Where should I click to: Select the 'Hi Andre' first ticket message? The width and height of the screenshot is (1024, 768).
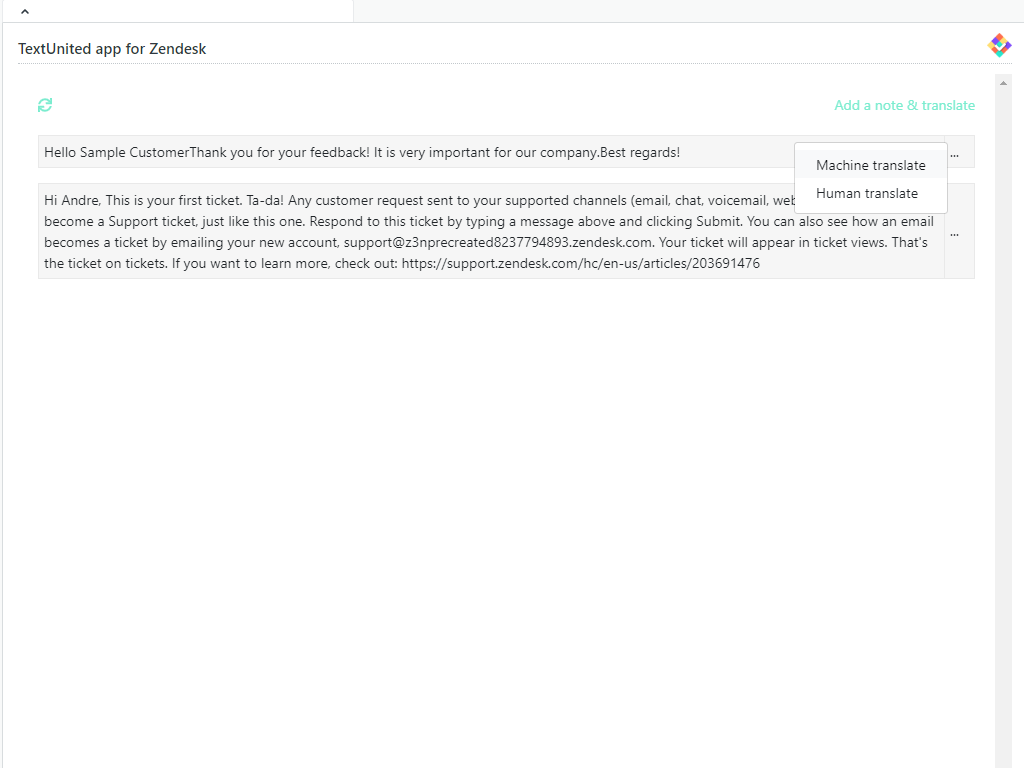(400, 232)
